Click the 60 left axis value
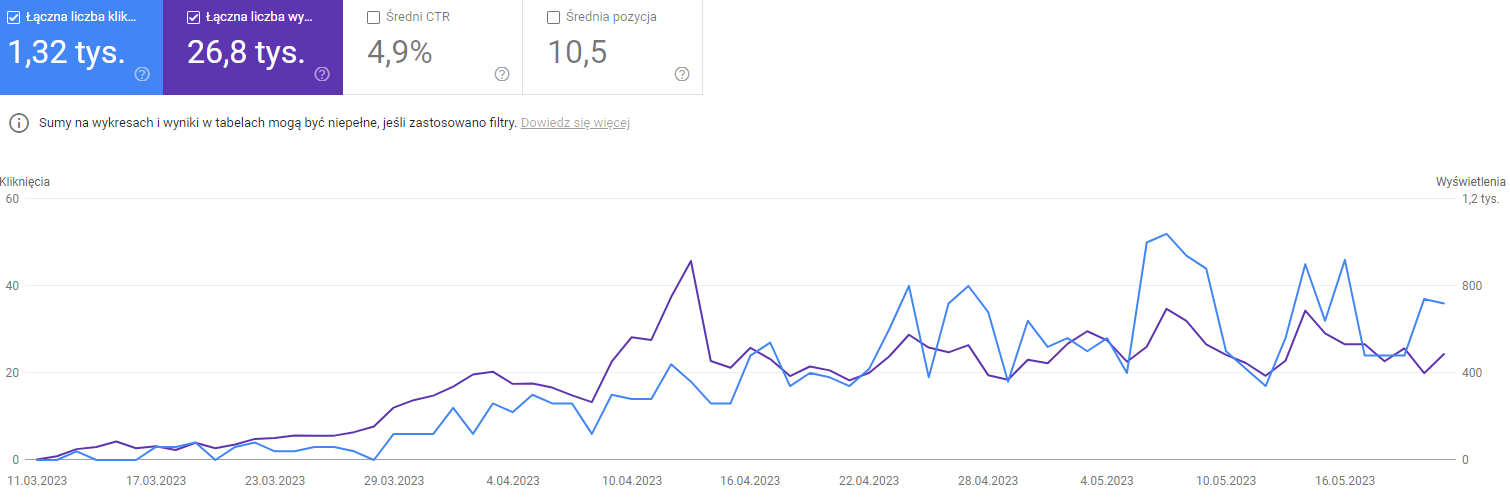The width and height of the screenshot is (1510, 497). coord(13,199)
